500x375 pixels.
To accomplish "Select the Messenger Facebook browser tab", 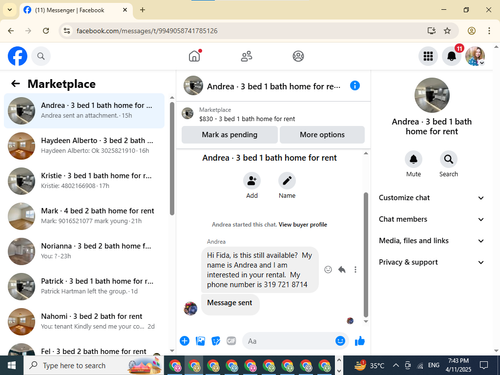I will point(76,10).
